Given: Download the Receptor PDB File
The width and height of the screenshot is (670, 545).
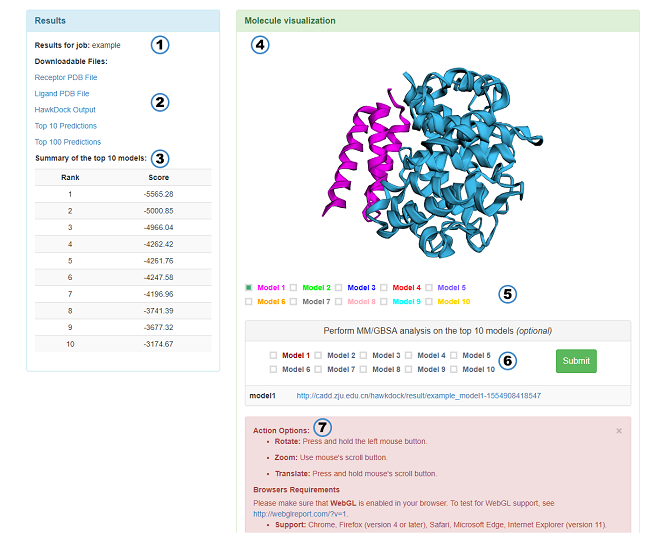Looking at the screenshot, I should [x=66, y=77].
